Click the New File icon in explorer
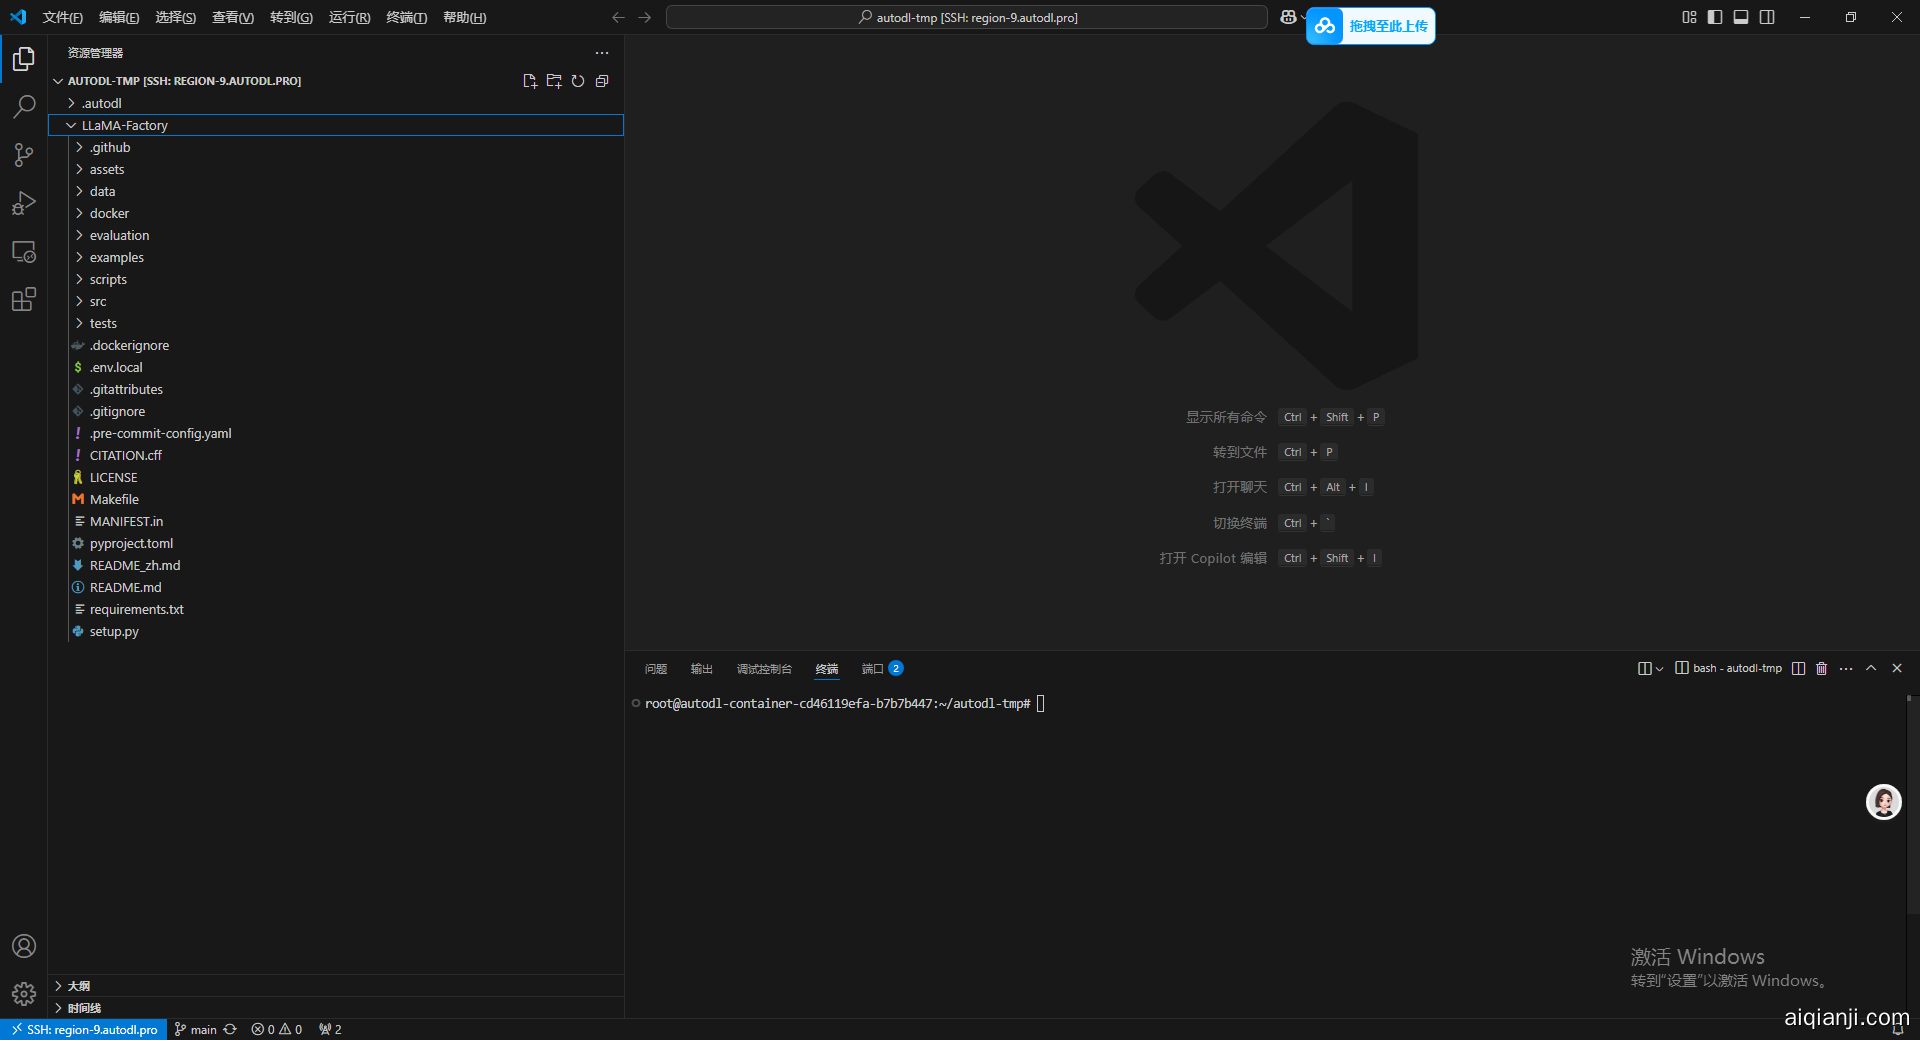 click(x=530, y=81)
